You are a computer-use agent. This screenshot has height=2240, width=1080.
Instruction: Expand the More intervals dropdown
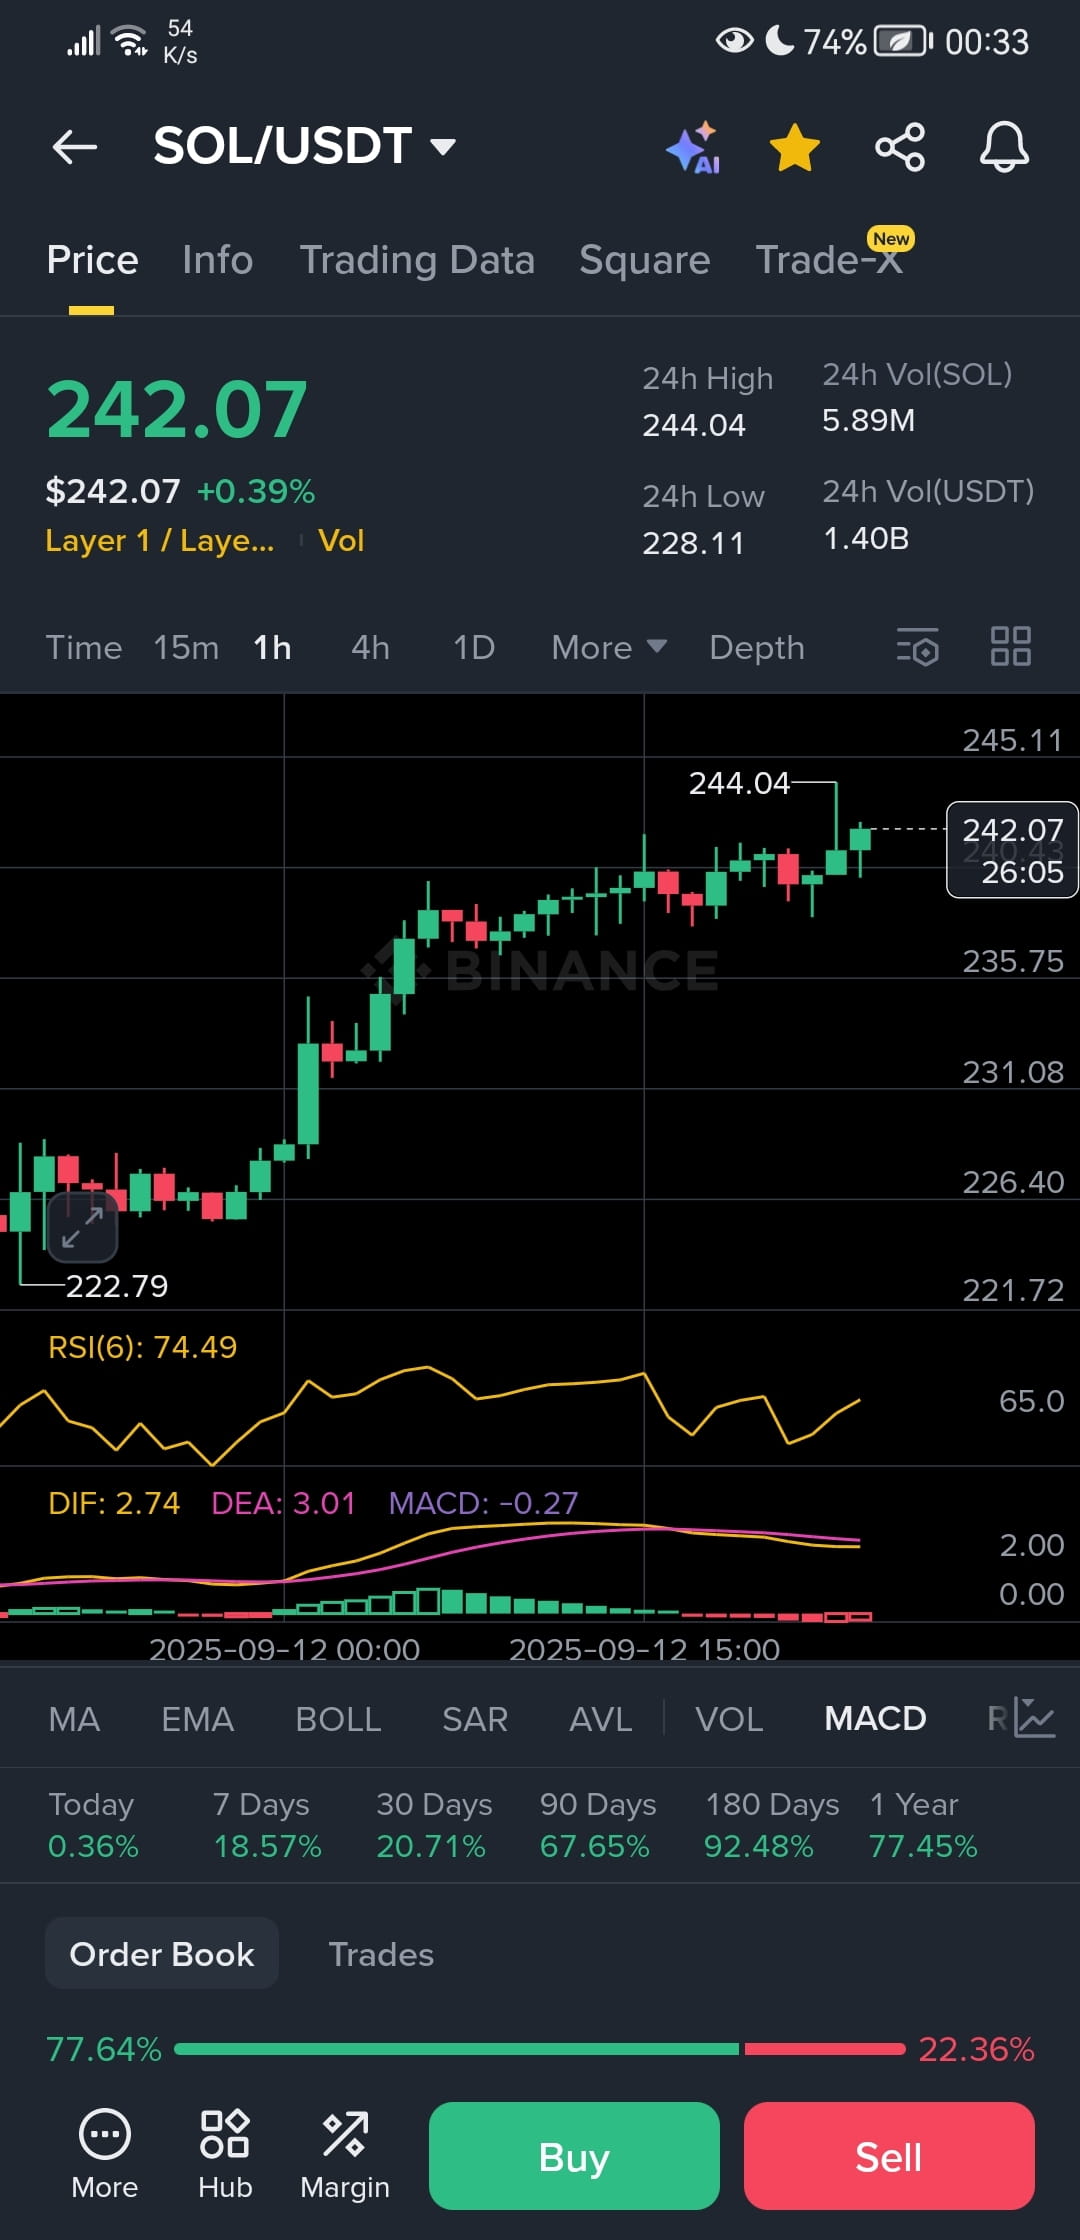(609, 648)
